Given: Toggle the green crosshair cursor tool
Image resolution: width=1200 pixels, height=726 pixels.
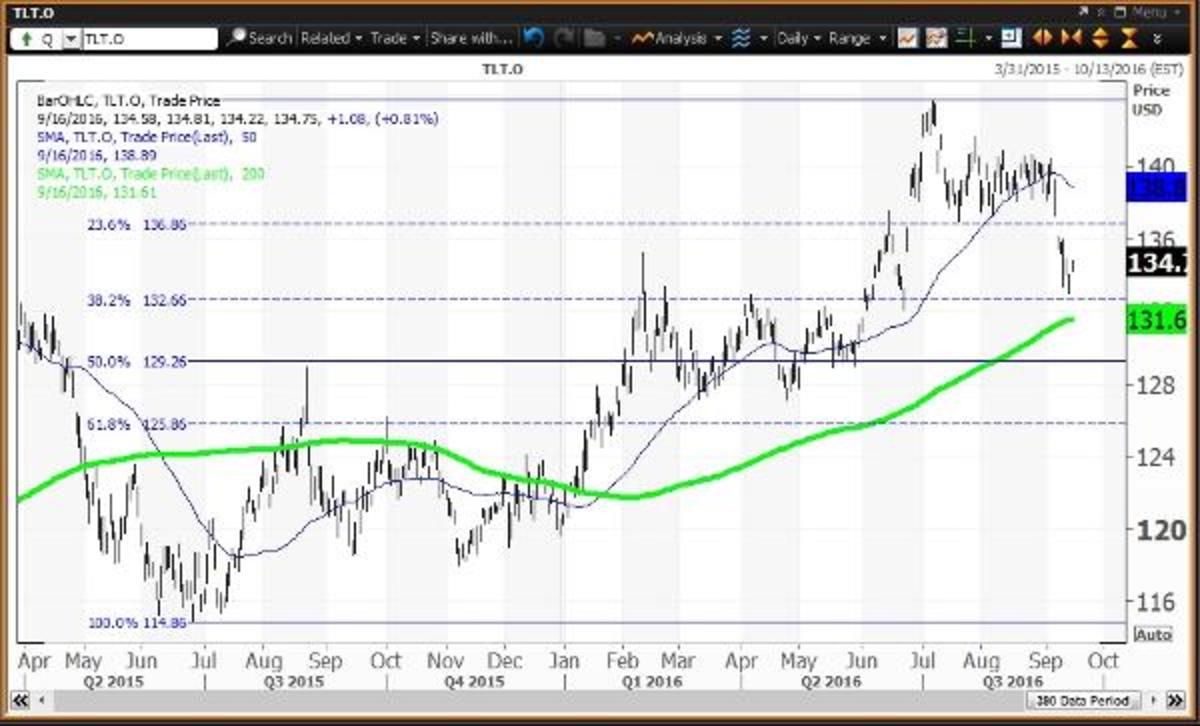Looking at the screenshot, I should coord(962,38).
